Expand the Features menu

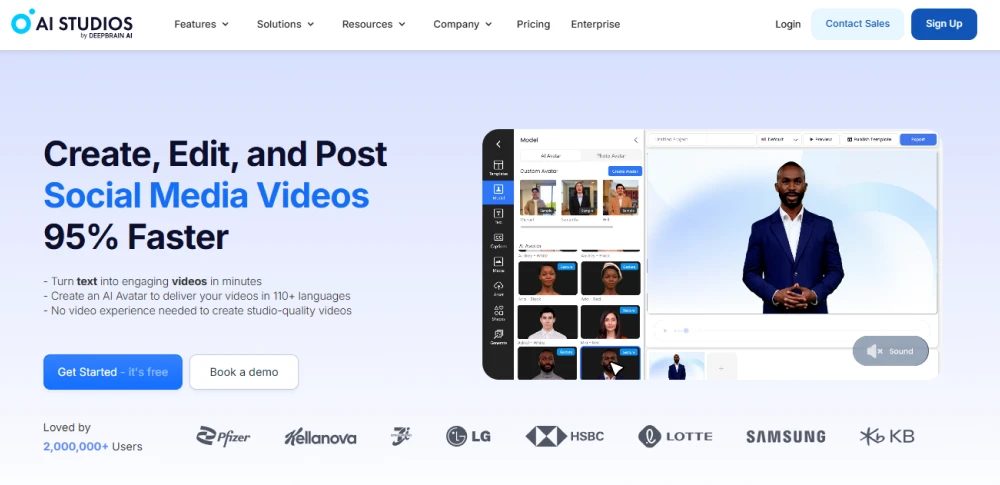tap(202, 24)
